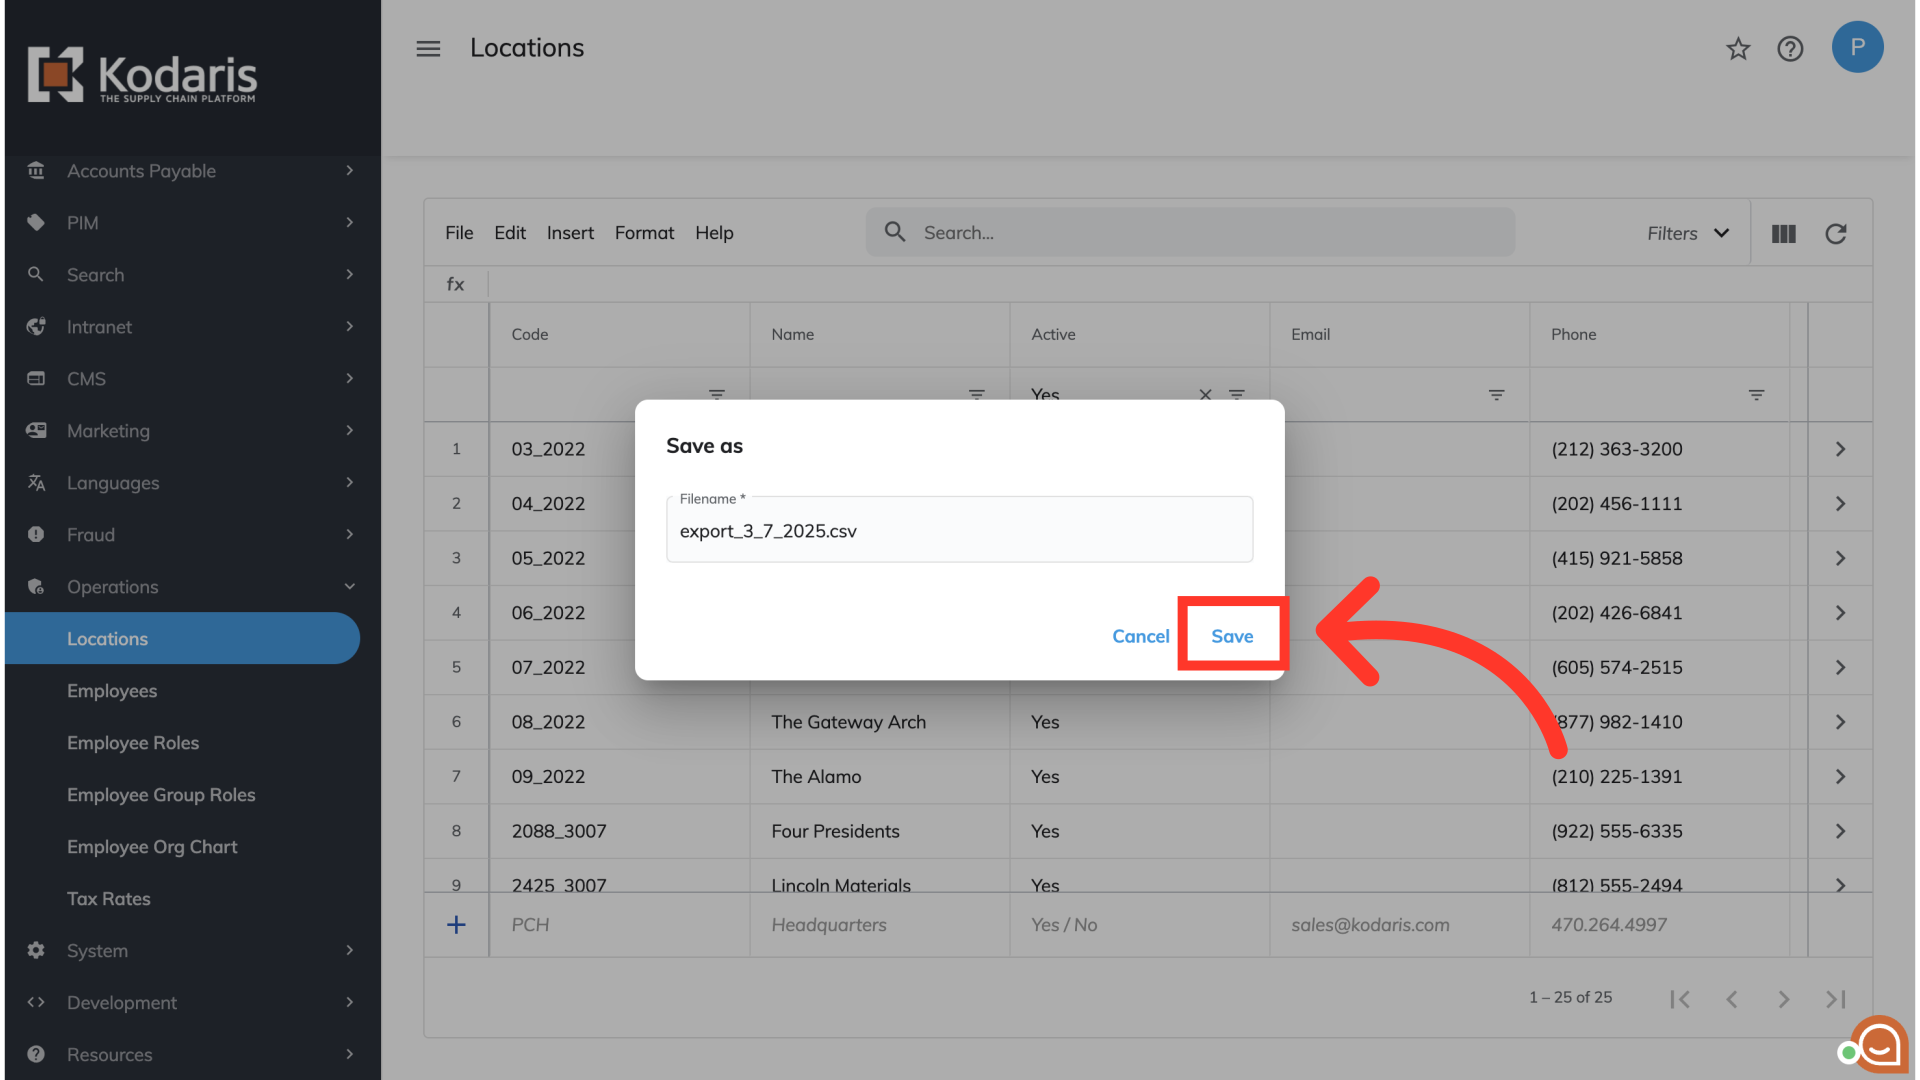Select Employees in sidebar
The width and height of the screenshot is (1920, 1080).
tap(112, 691)
